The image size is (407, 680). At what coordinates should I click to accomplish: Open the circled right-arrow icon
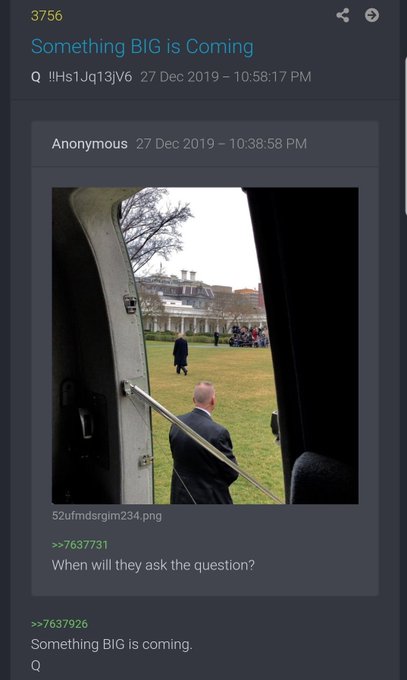pyautogui.click(x=371, y=15)
